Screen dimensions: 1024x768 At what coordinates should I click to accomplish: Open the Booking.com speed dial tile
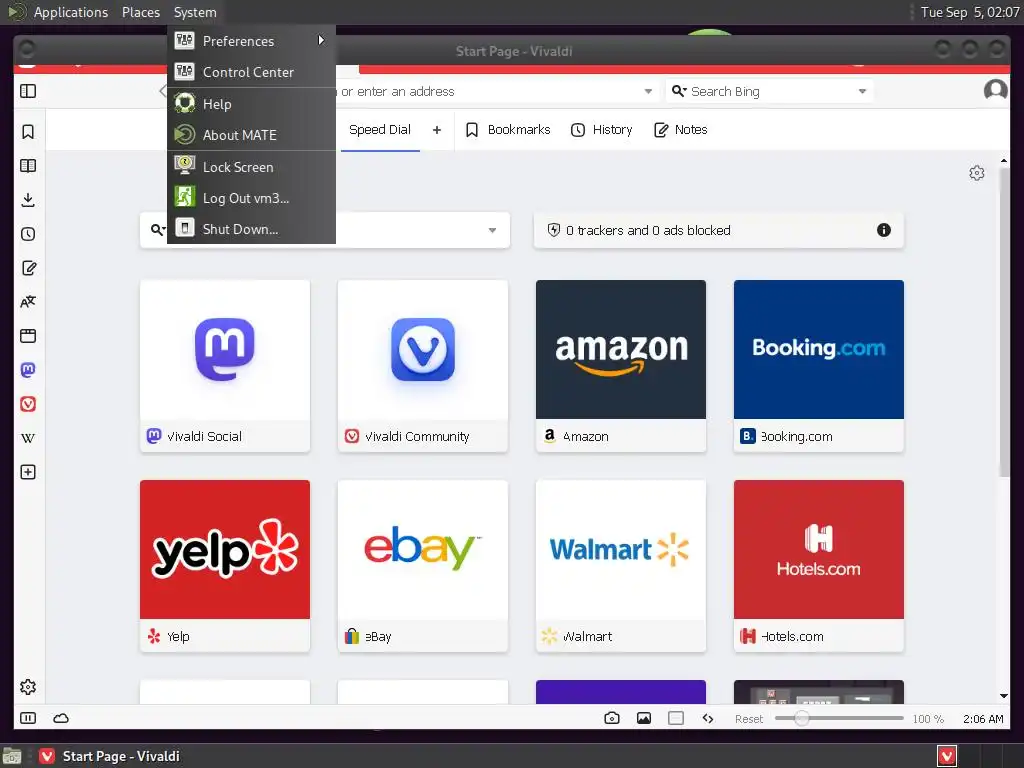pos(818,366)
